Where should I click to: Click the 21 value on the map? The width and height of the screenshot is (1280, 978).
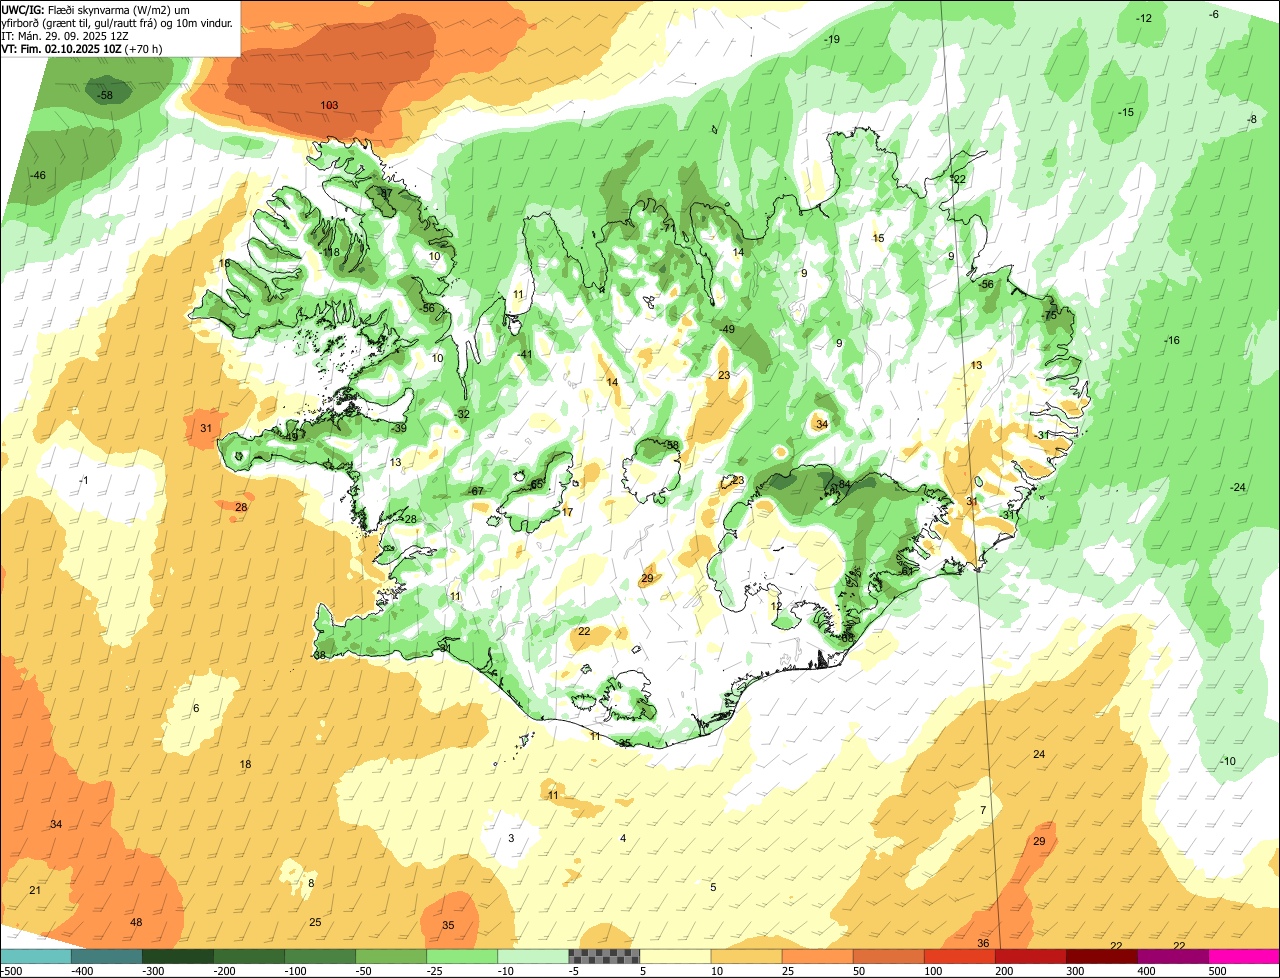click(x=35, y=890)
